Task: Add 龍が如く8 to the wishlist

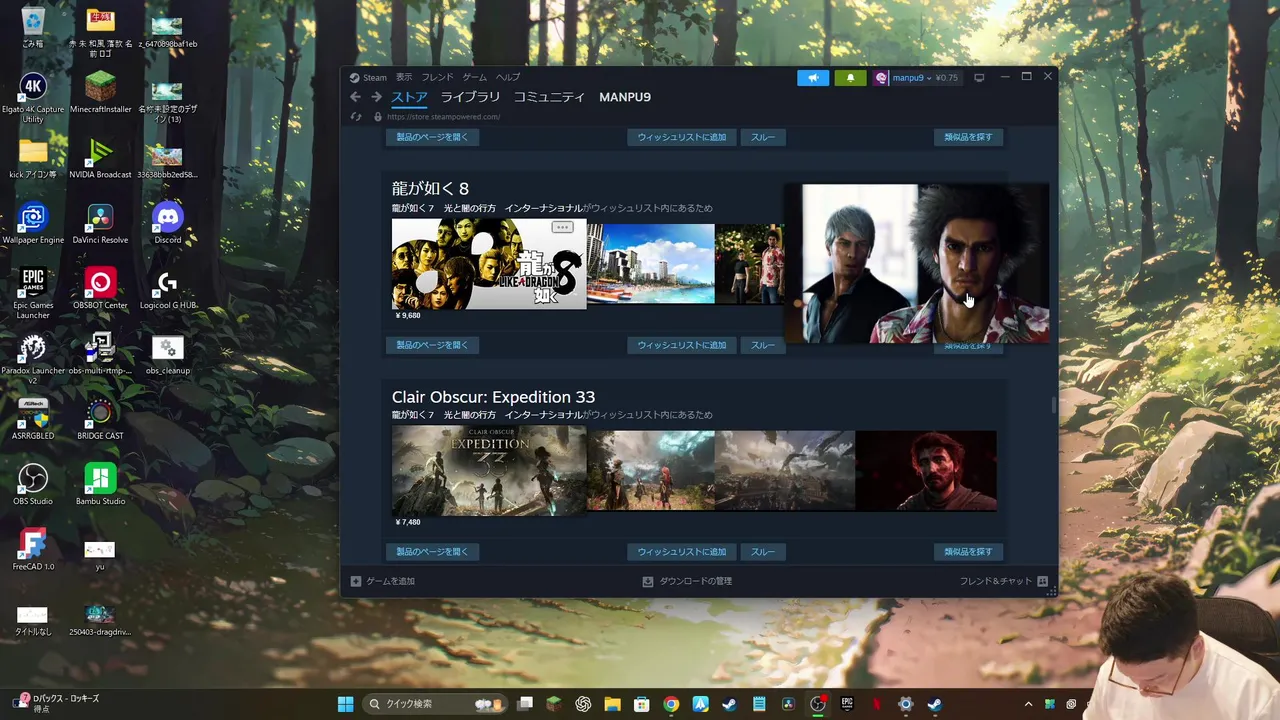Action: [x=682, y=345]
